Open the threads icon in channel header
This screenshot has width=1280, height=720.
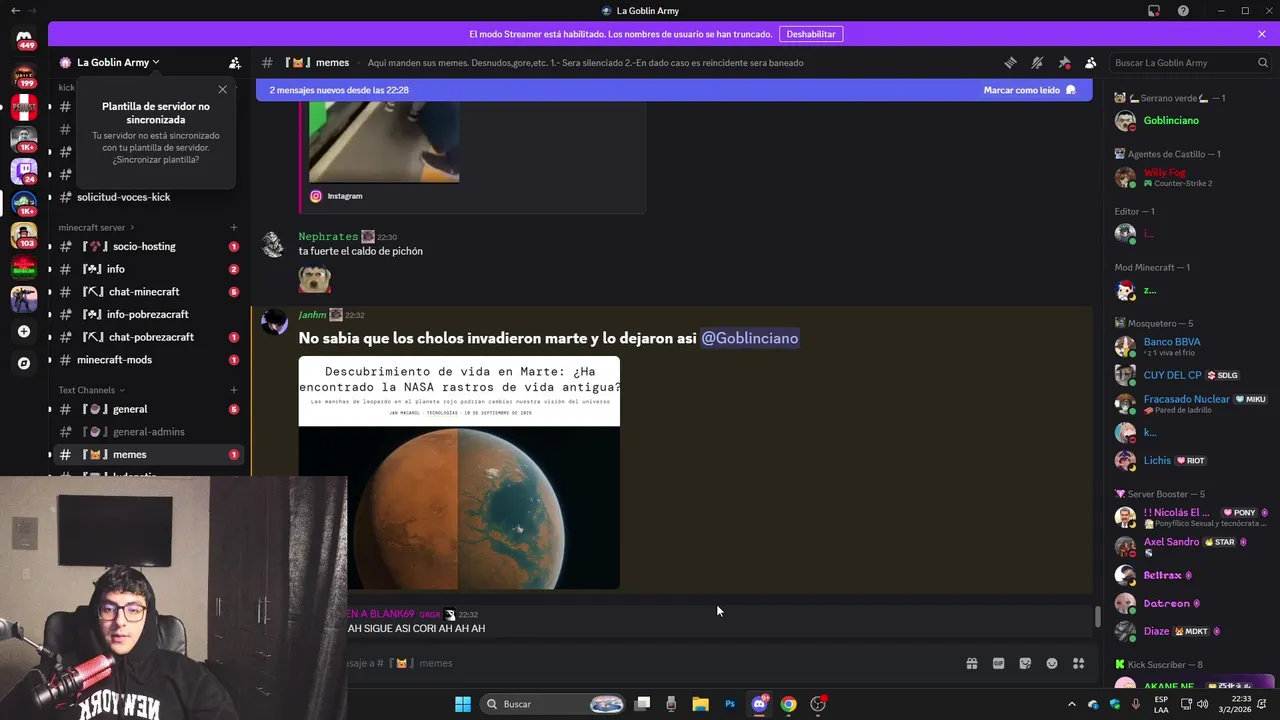click(x=1010, y=62)
